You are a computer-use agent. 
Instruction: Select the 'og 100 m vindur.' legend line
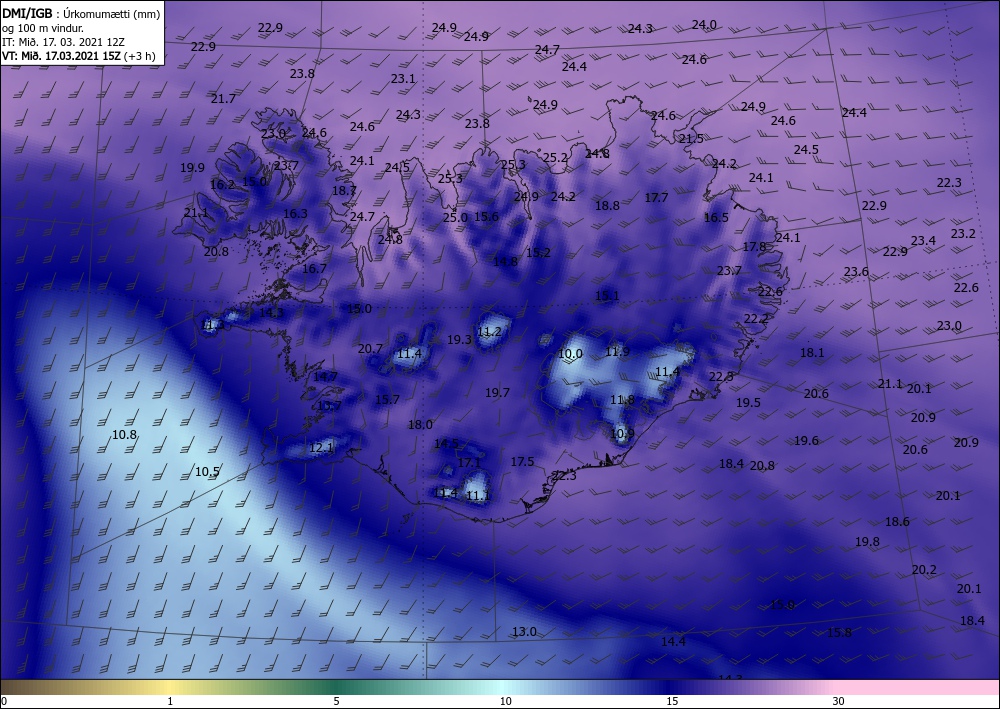pyautogui.click(x=43, y=28)
